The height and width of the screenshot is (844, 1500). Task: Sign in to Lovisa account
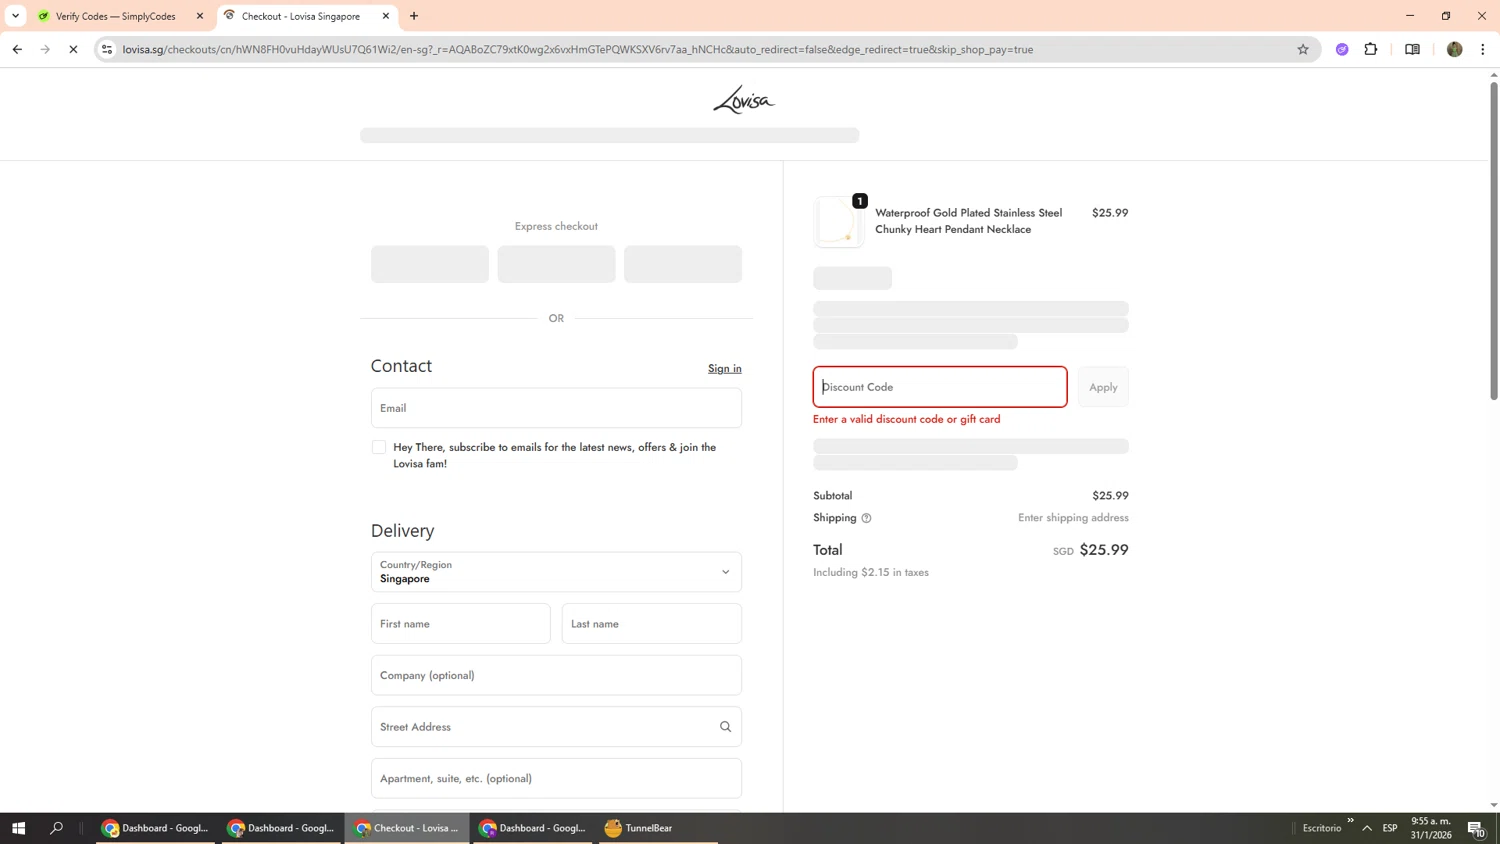point(725,369)
